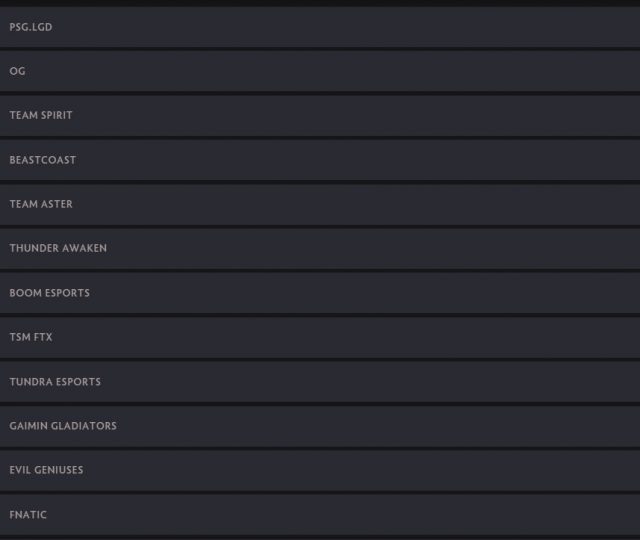Image resolution: width=640 pixels, height=540 pixels.
Task: Select the PSG.LGD team row
Action: point(320,27)
